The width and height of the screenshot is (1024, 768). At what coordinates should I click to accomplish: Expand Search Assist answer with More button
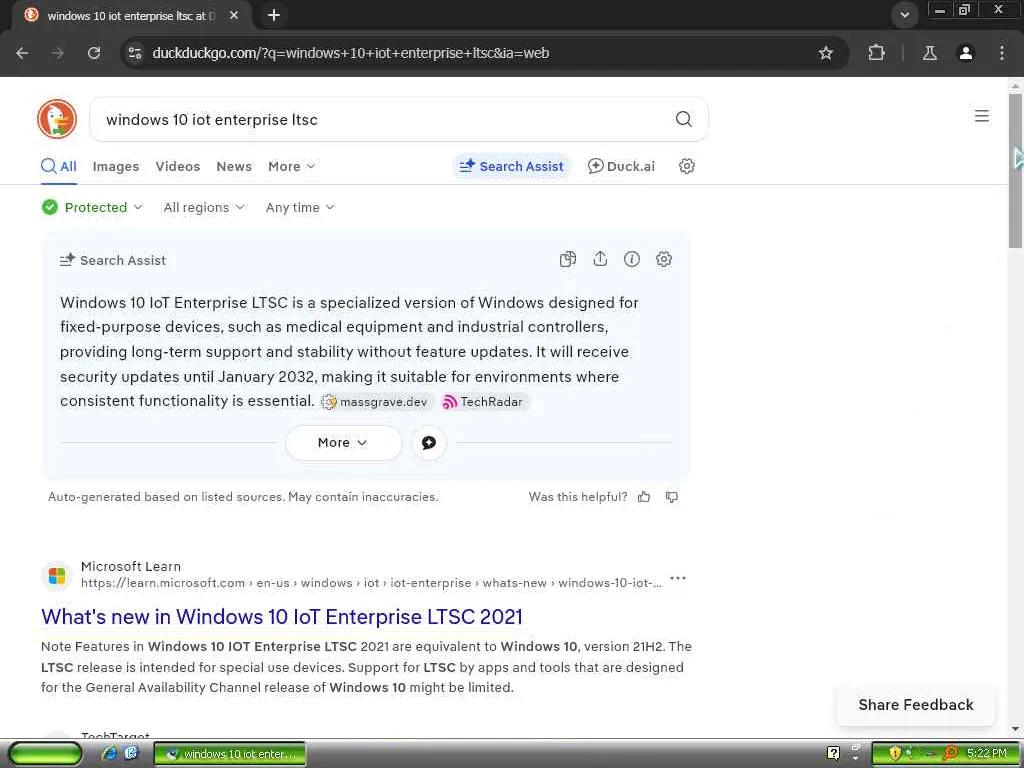(x=344, y=443)
